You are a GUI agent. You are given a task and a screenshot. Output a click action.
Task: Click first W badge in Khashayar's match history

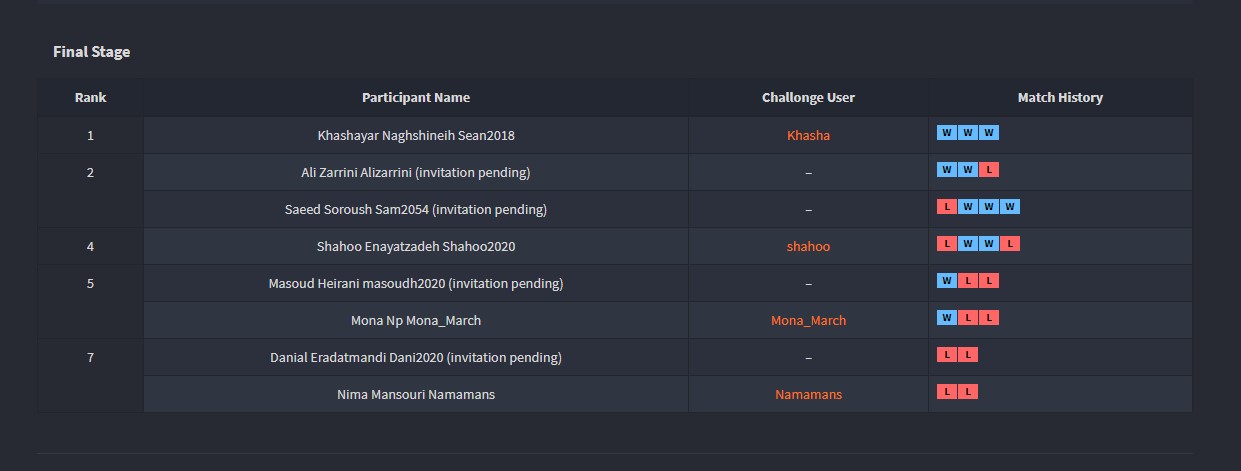click(946, 133)
